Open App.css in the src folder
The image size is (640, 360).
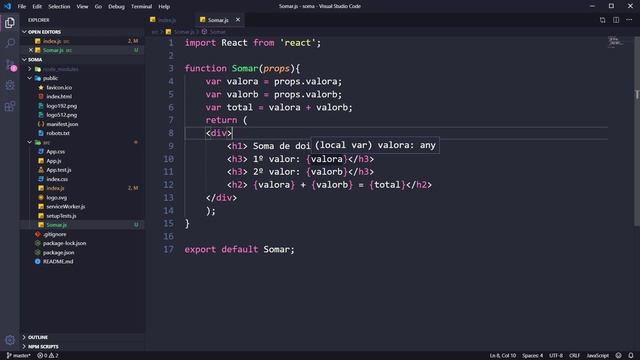coord(82,151)
